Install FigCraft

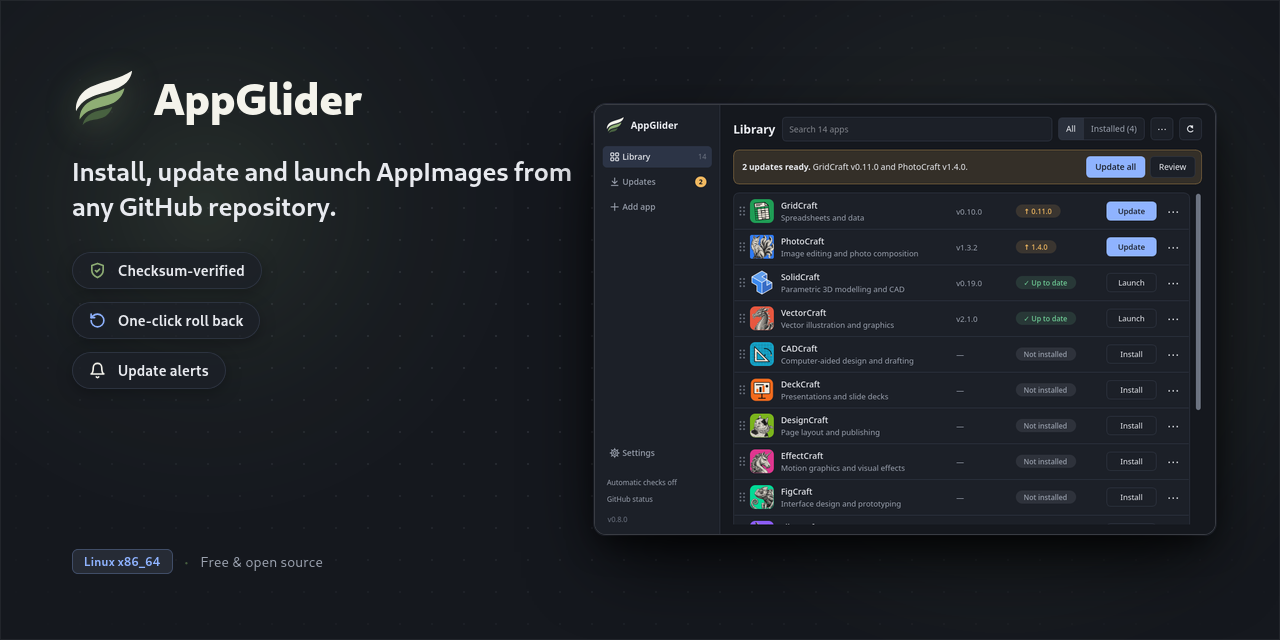click(1131, 497)
